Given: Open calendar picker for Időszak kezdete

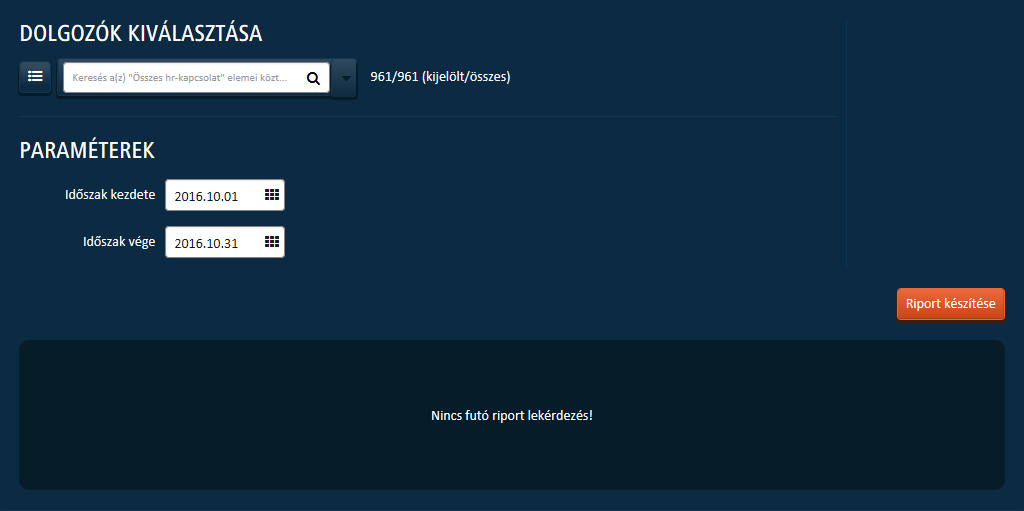Looking at the screenshot, I should click(271, 195).
